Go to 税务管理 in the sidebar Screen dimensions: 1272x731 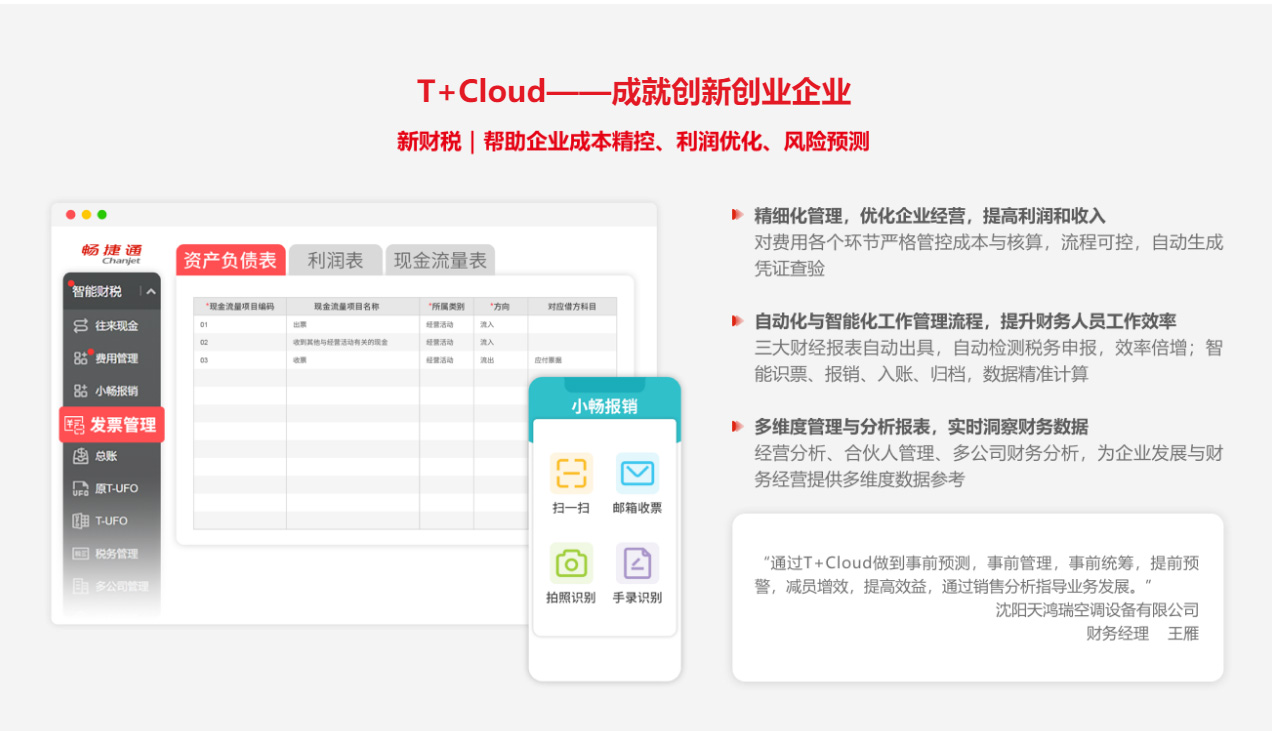[x=105, y=554]
